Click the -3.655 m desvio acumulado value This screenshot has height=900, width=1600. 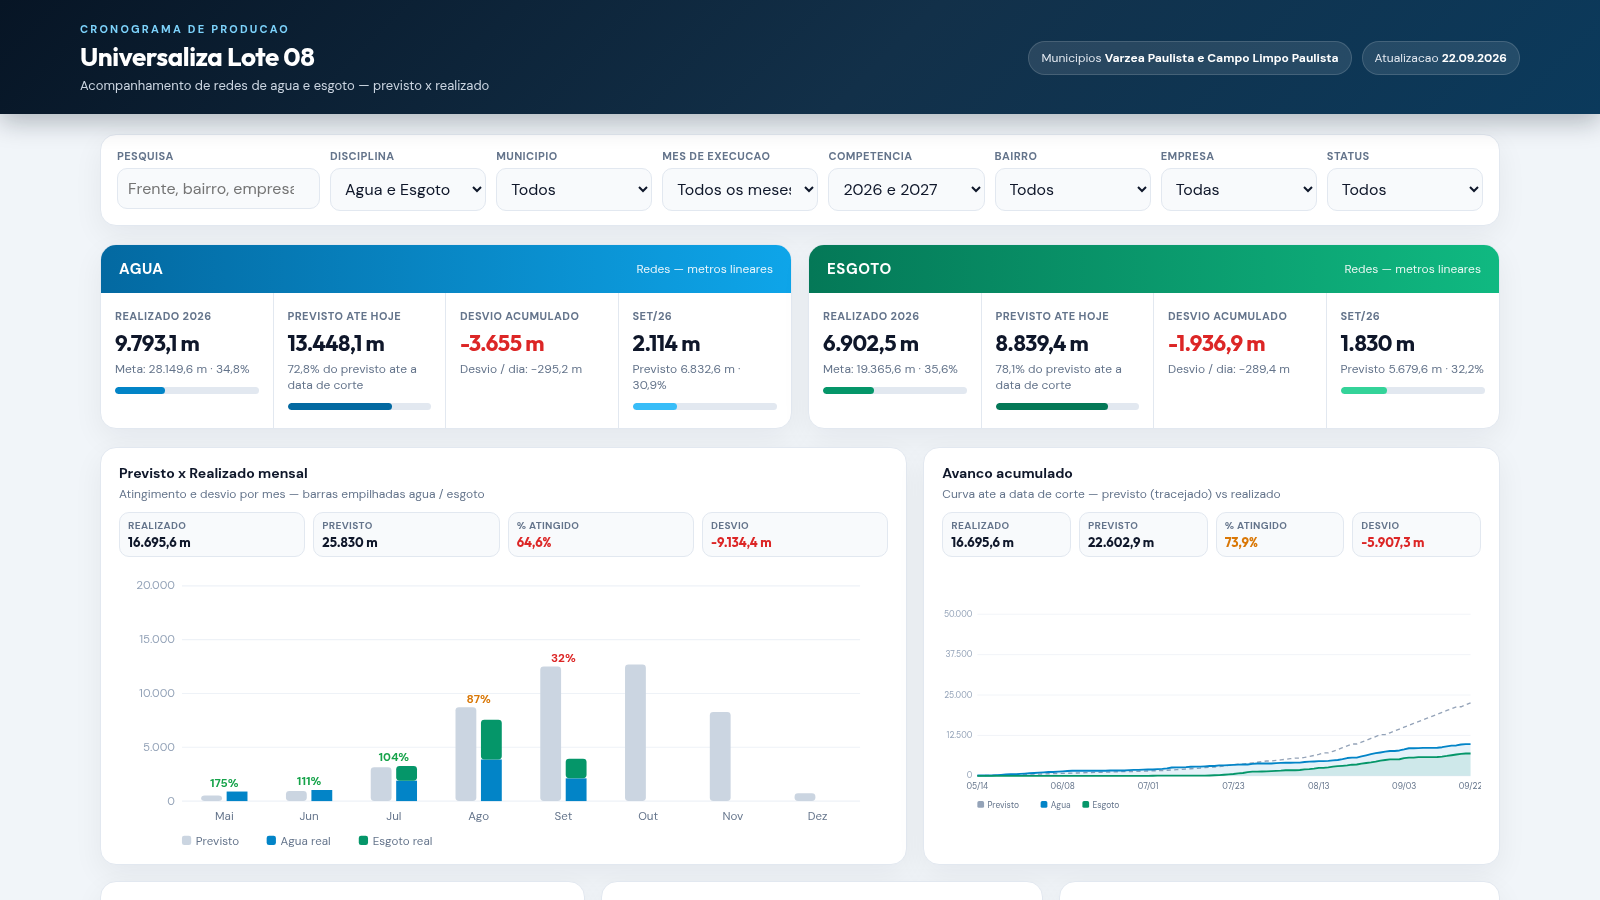pyautogui.click(x=502, y=344)
